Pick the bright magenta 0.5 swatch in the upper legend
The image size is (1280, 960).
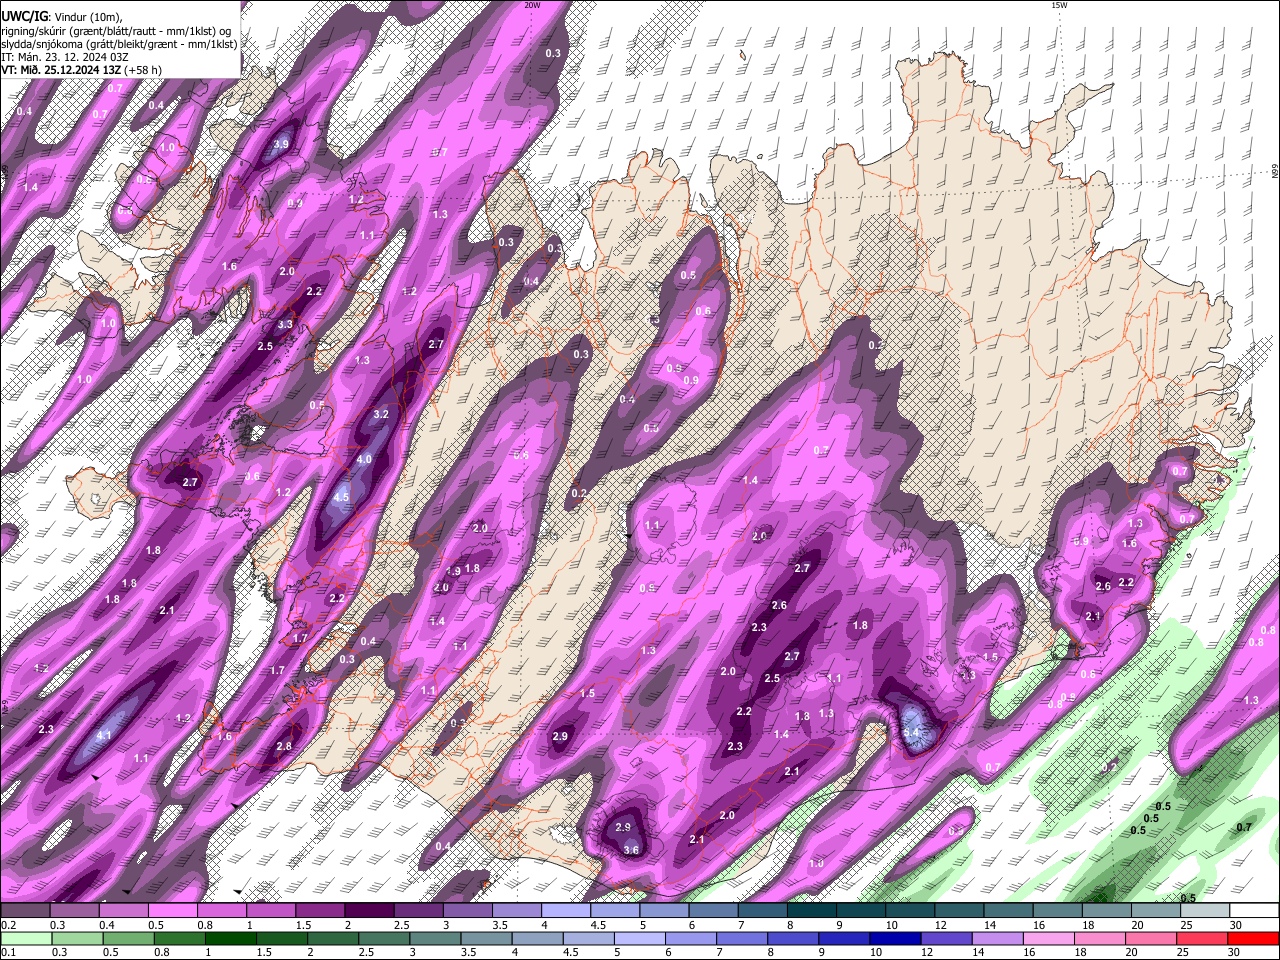click(172, 910)
